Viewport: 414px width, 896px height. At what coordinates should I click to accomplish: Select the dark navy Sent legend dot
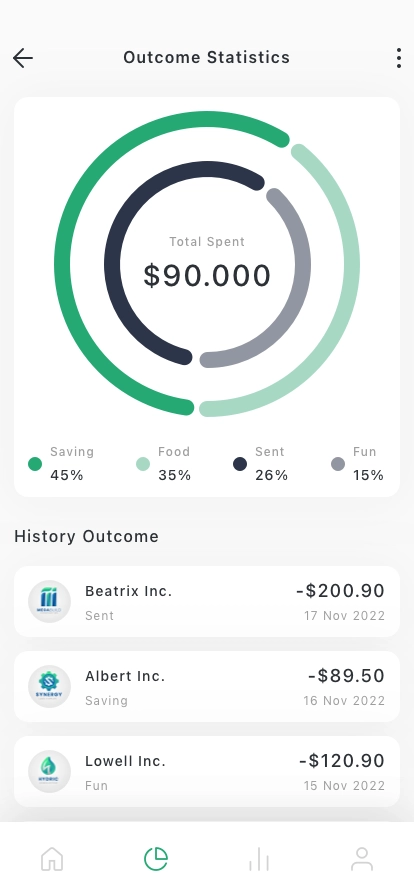pyautogui.click(x=240, y=464)
